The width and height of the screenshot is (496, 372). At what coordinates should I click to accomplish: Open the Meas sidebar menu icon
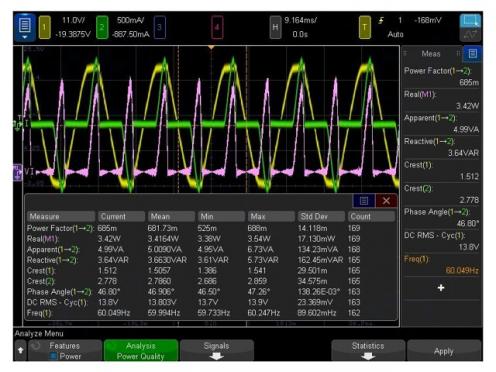click(472, 54)
